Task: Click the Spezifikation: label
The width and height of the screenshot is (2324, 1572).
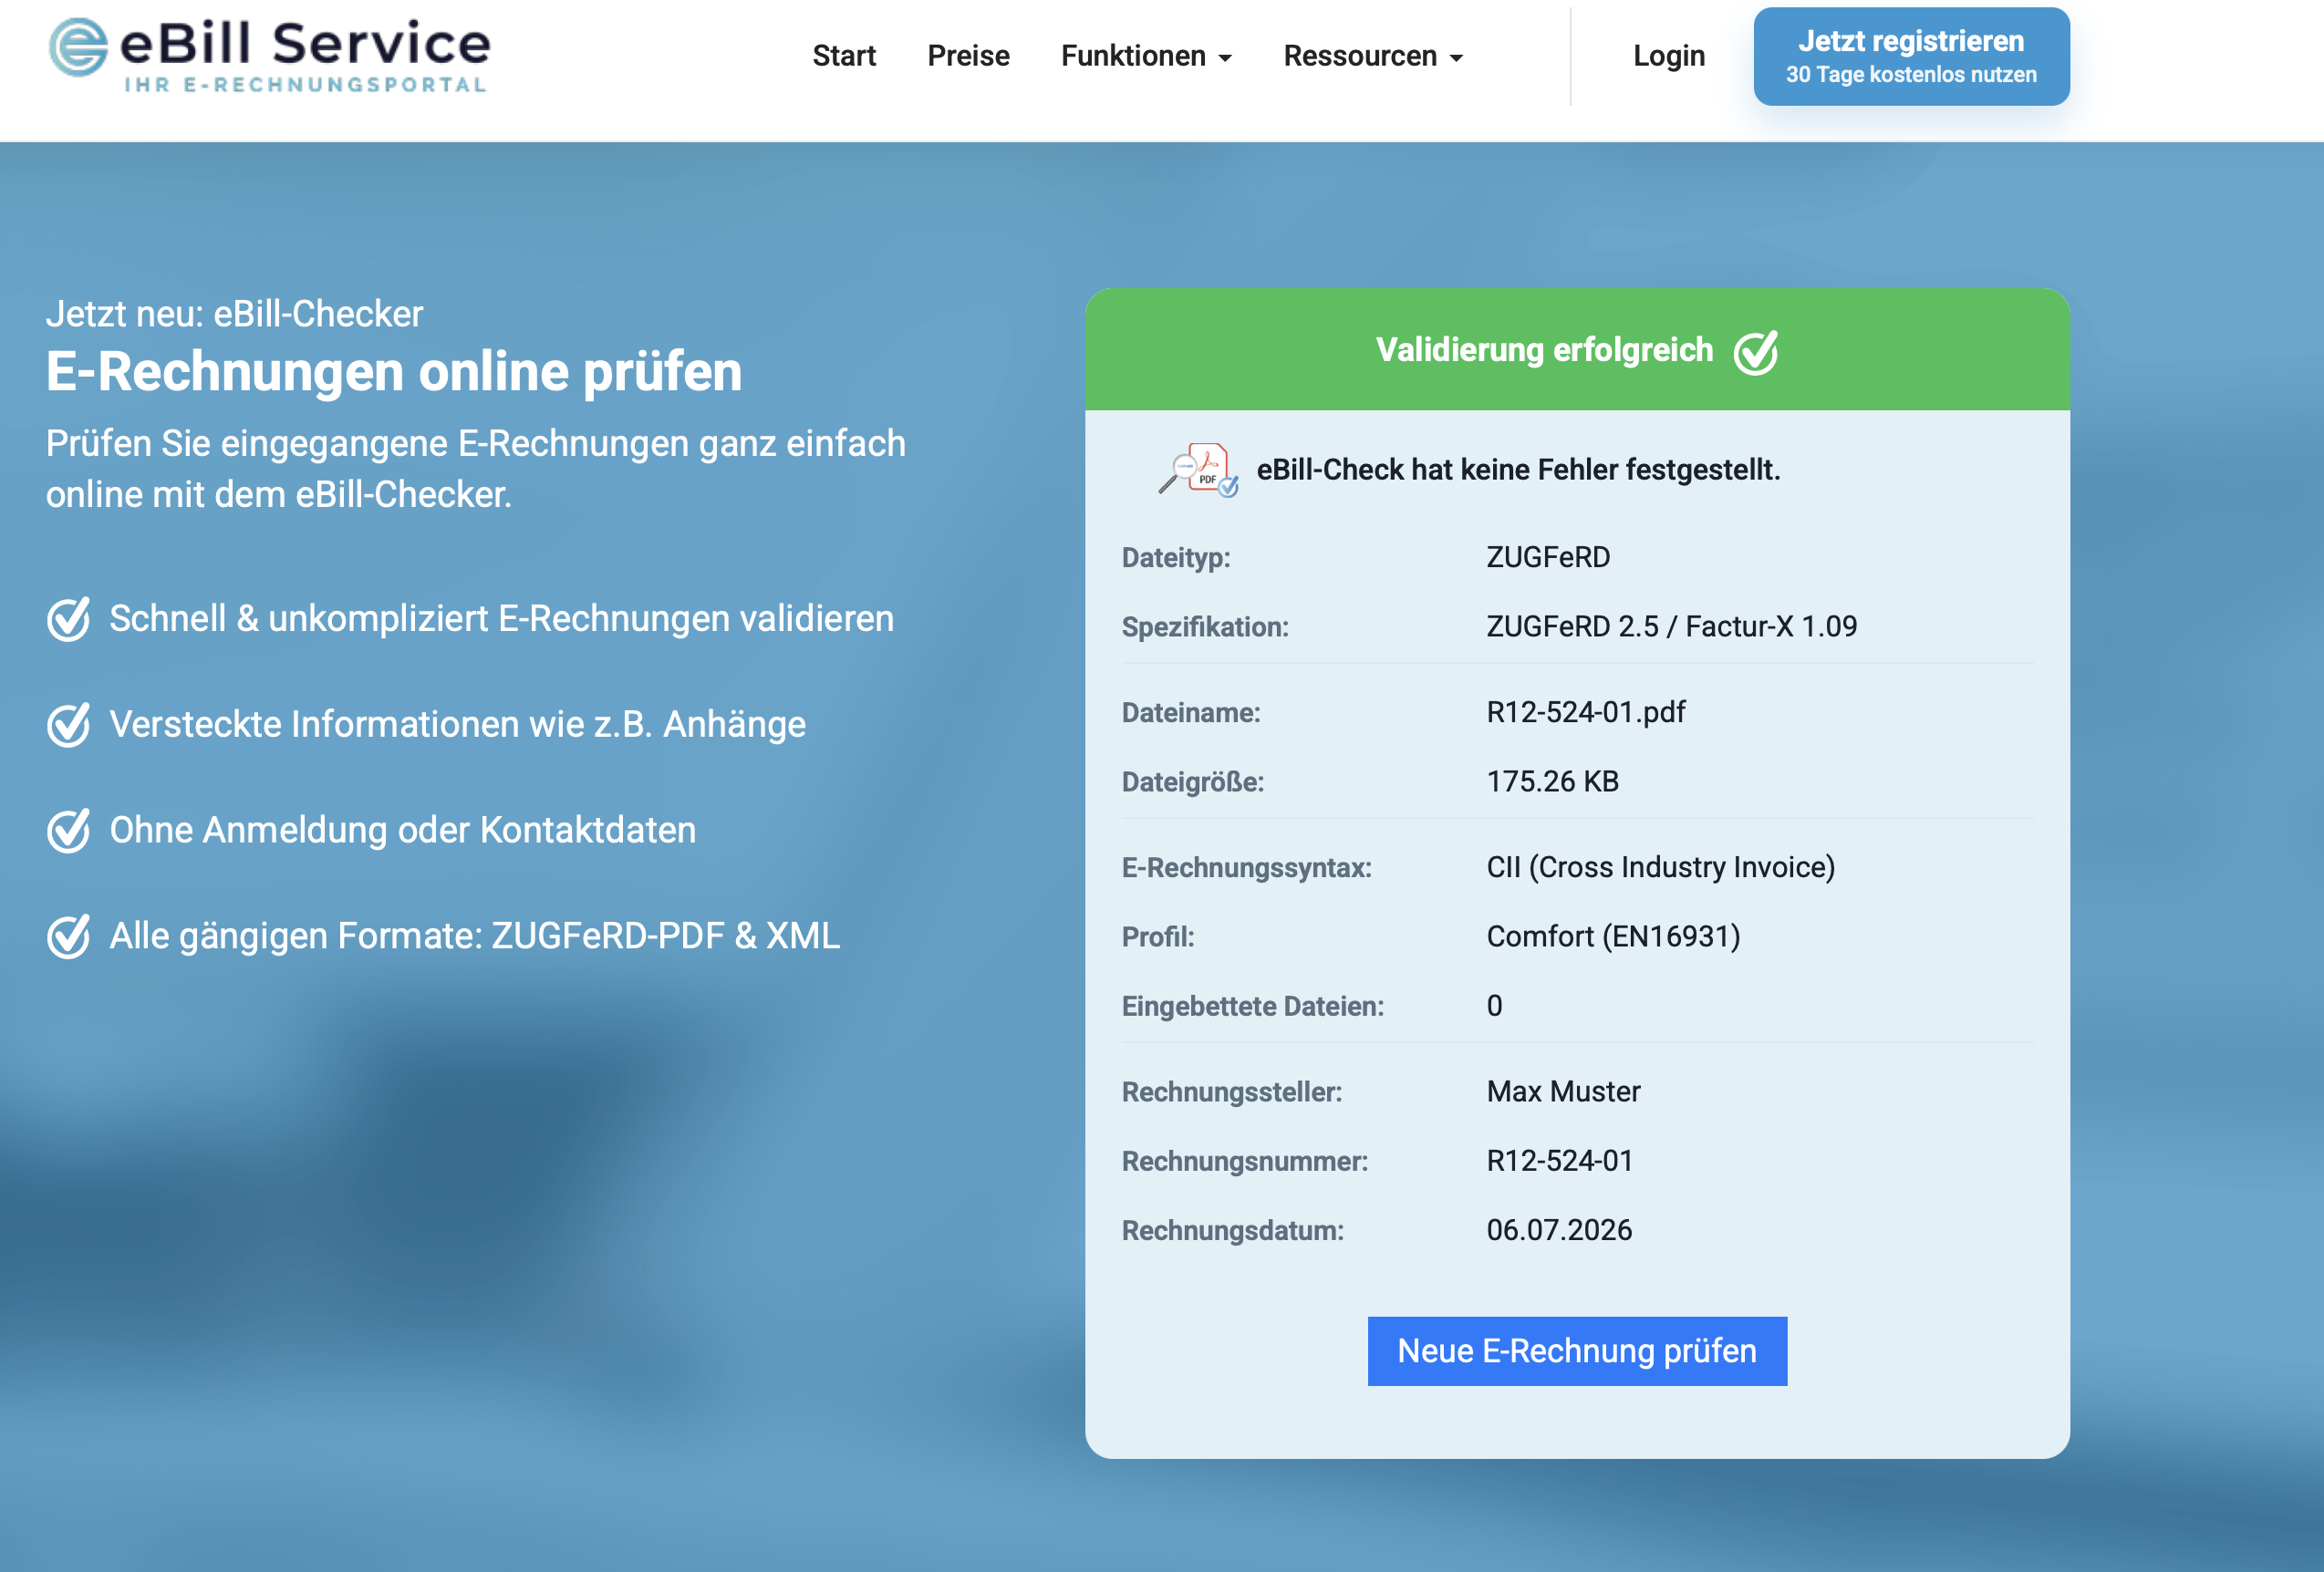Action: (1205, 627)
